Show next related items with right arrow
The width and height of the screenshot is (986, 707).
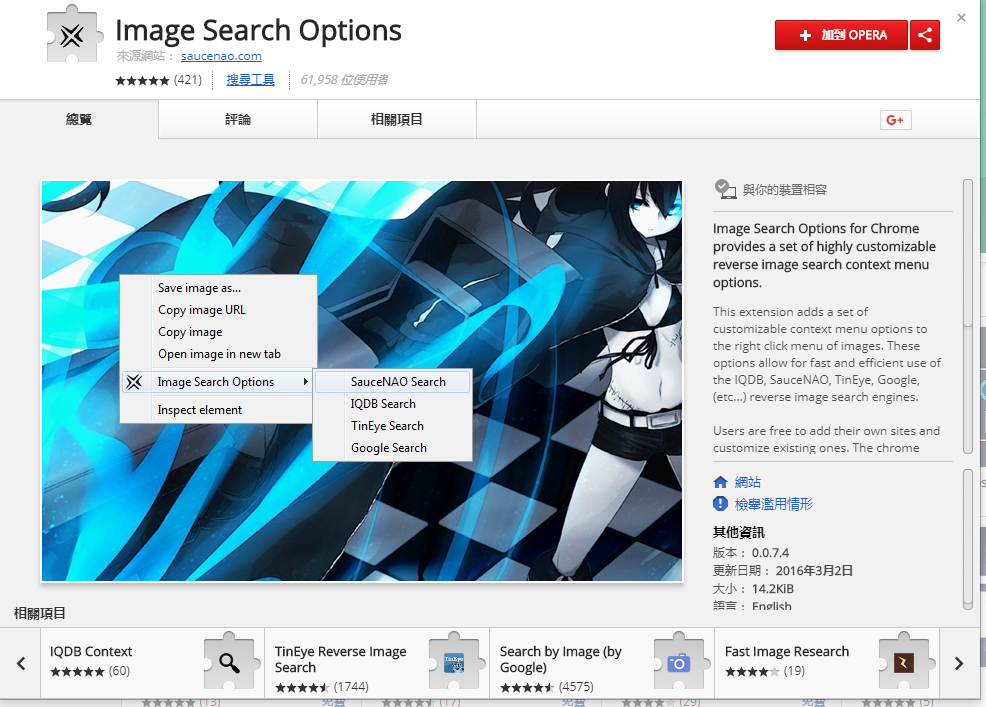tap(958, 663)
